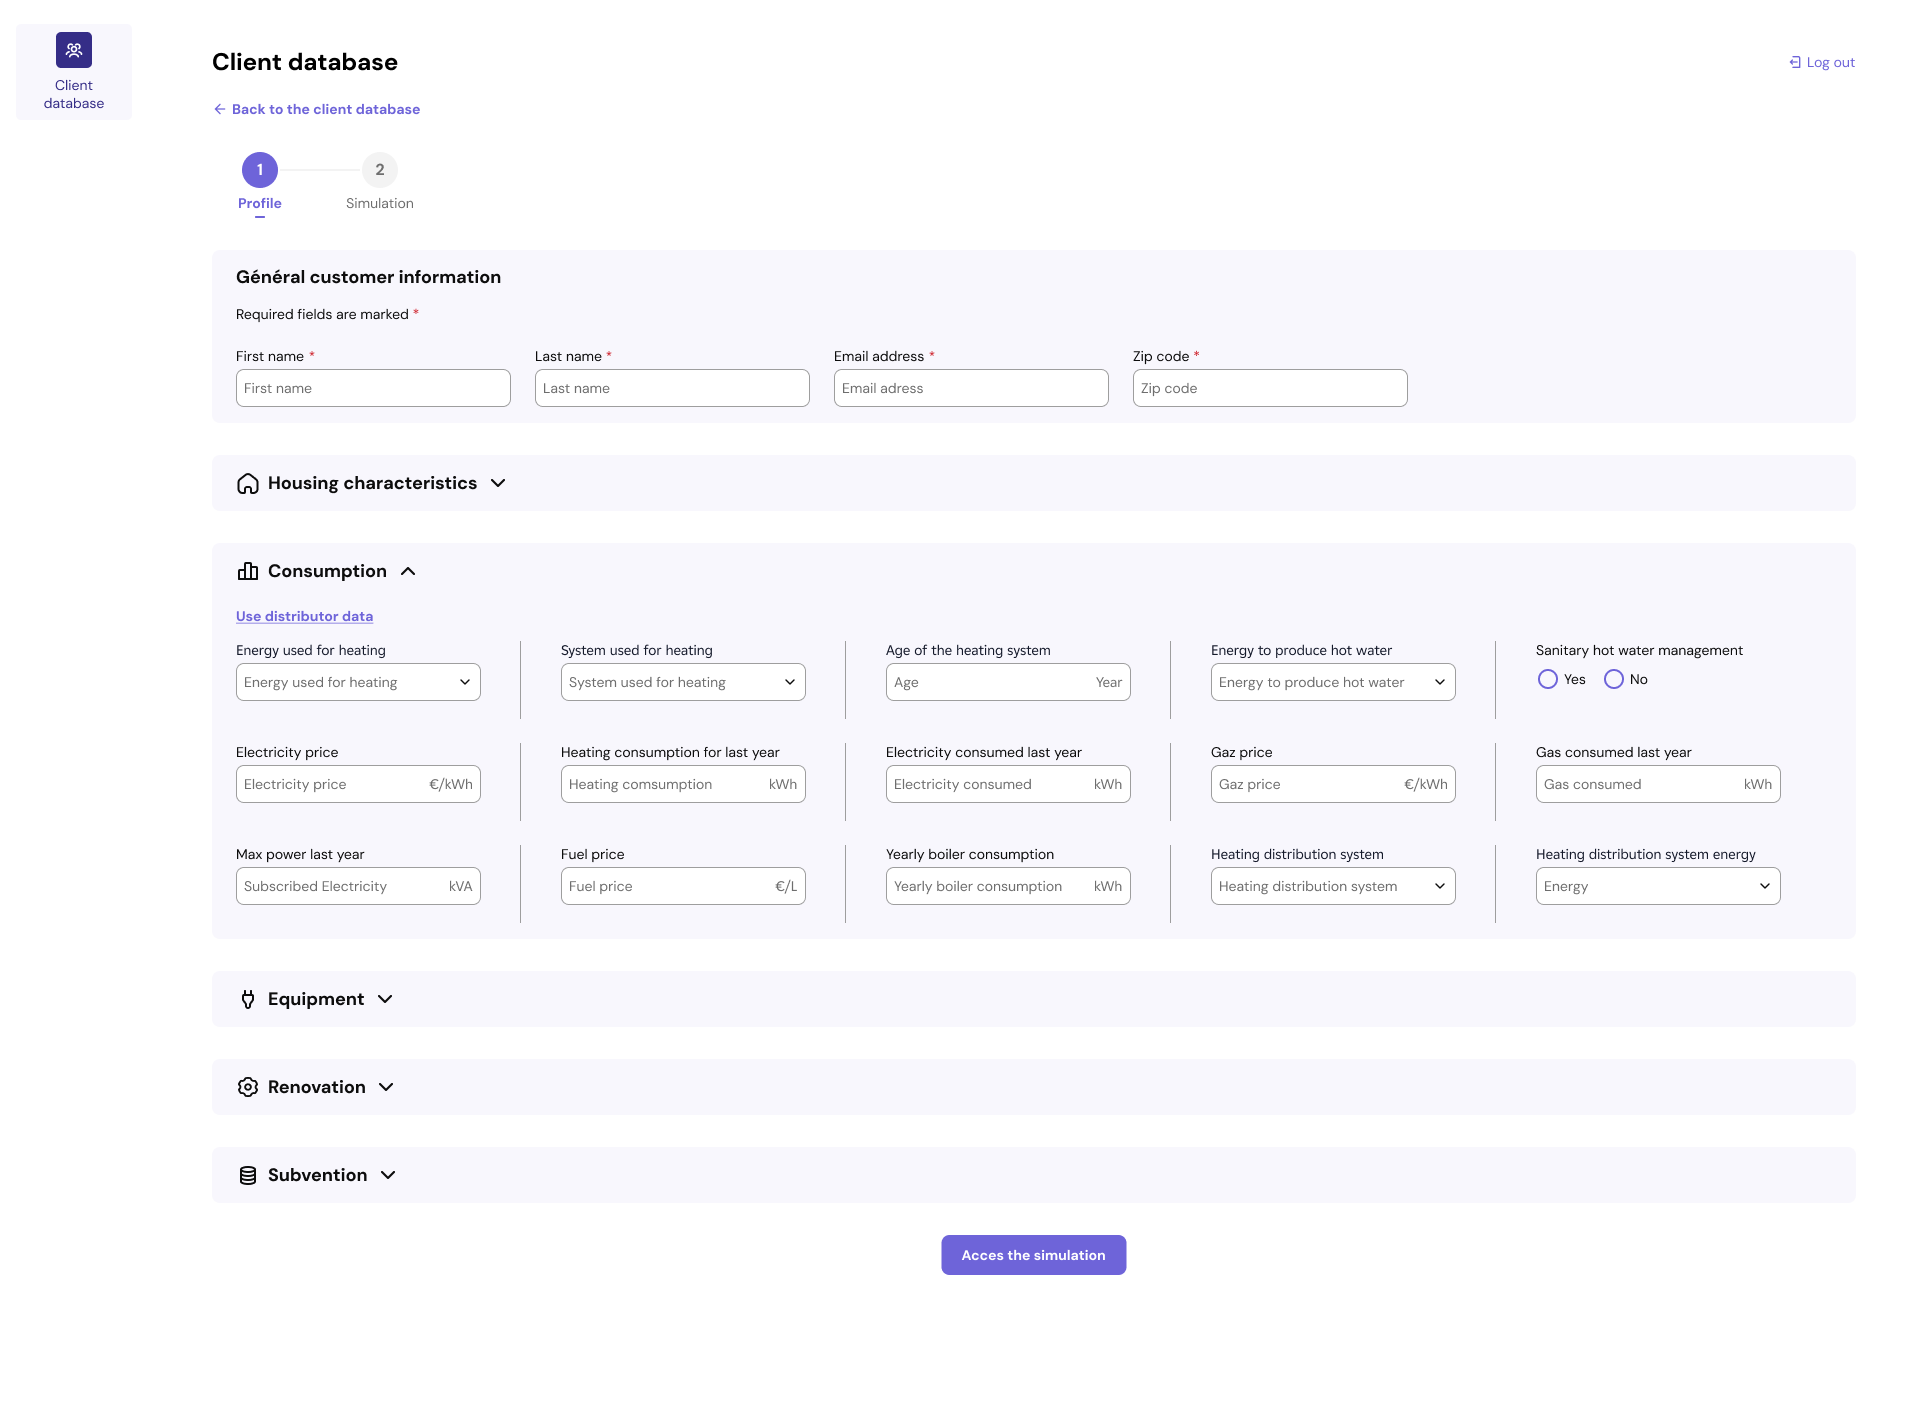
Task: Focus the Yearly boiler consumption field
Action: 1008,886
